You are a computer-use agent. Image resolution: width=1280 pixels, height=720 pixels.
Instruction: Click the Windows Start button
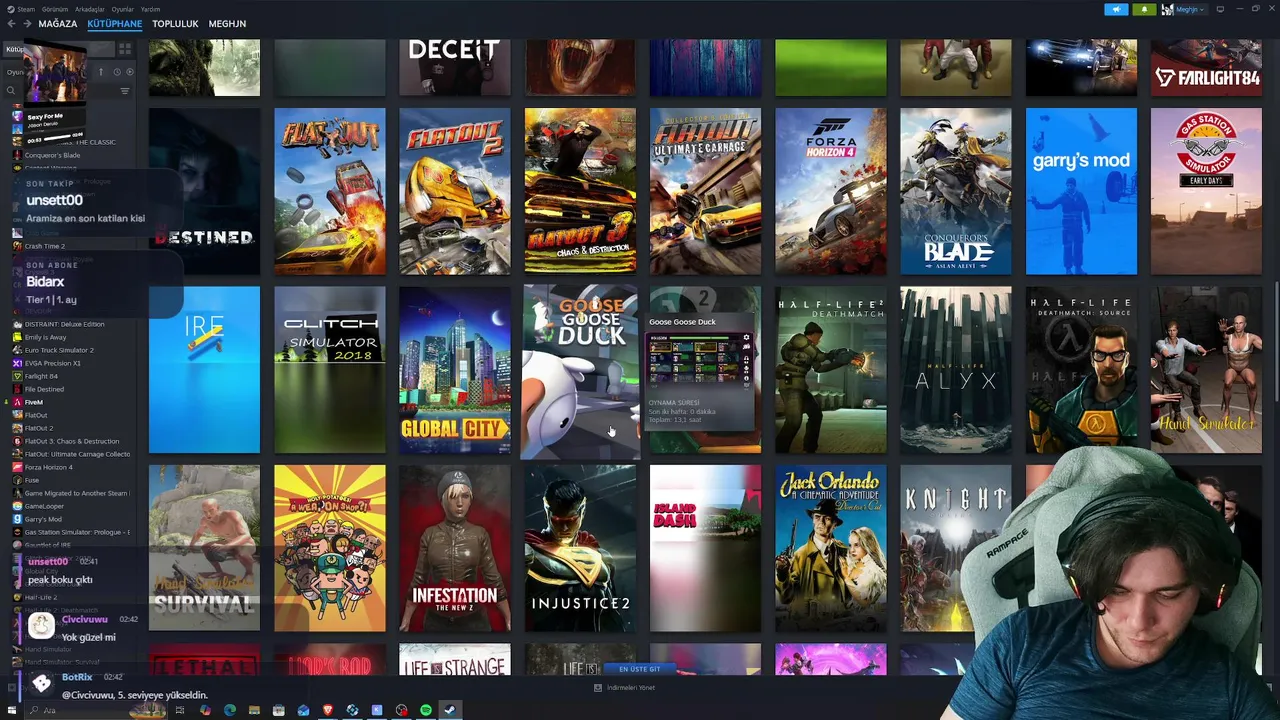click(11, 710)
